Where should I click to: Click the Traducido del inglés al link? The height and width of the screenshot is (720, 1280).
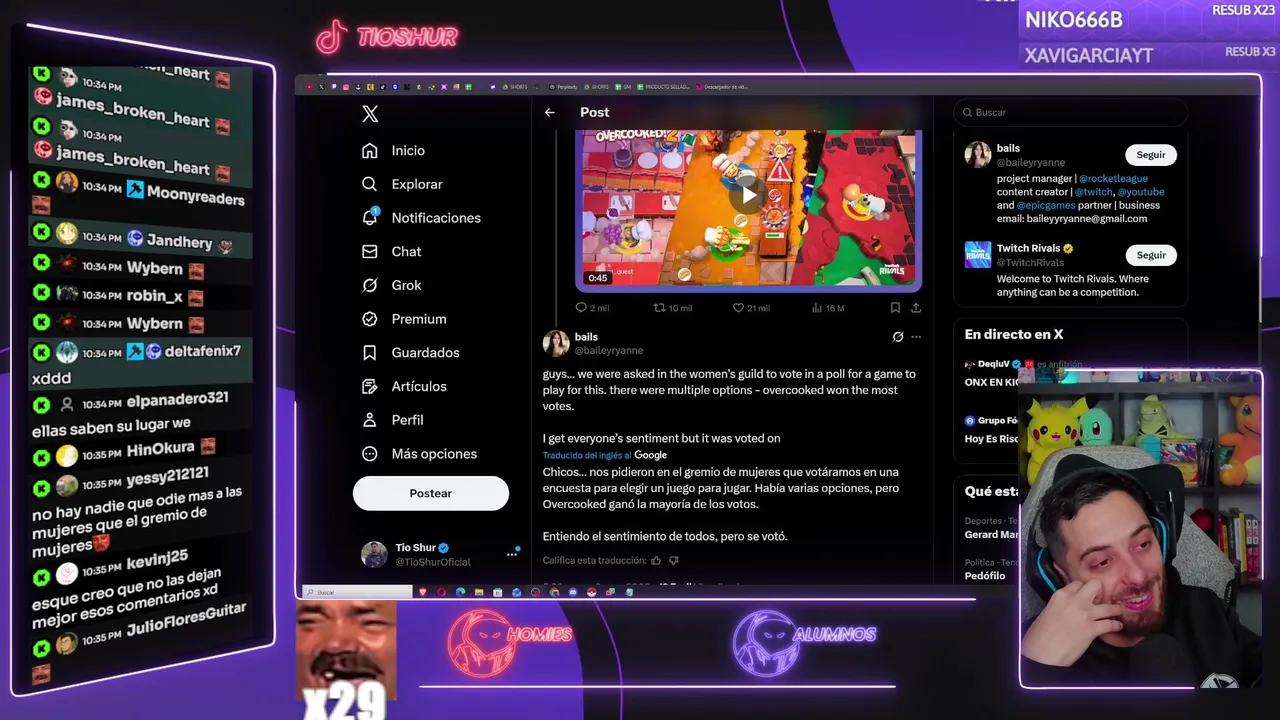point(587,455)
